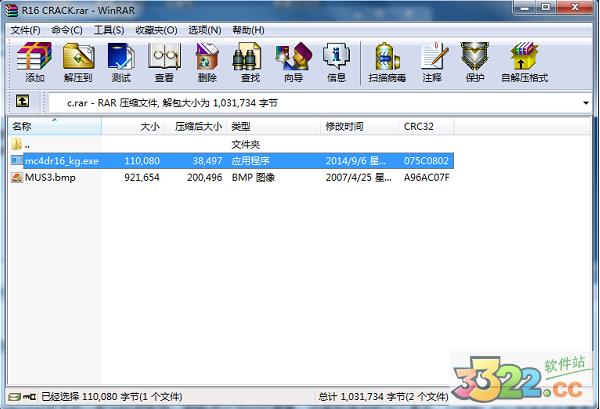Click the 2007/4/25 modified date cell

(x=359, y=178)
